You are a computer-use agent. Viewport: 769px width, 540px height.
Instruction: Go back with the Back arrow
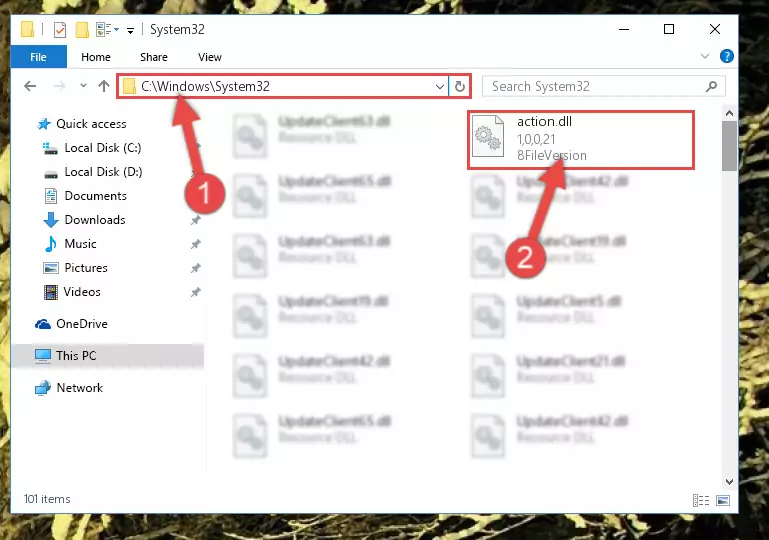click(30, 86)
